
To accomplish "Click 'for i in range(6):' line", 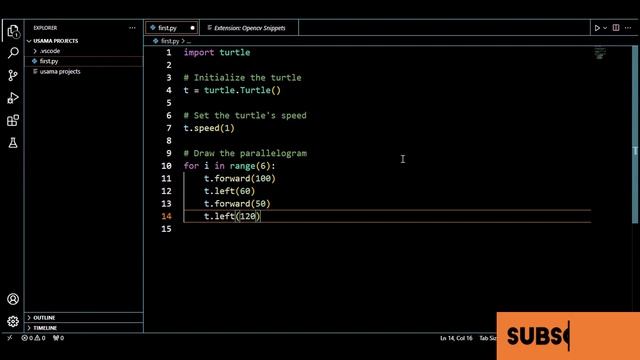I will point(229,166).
